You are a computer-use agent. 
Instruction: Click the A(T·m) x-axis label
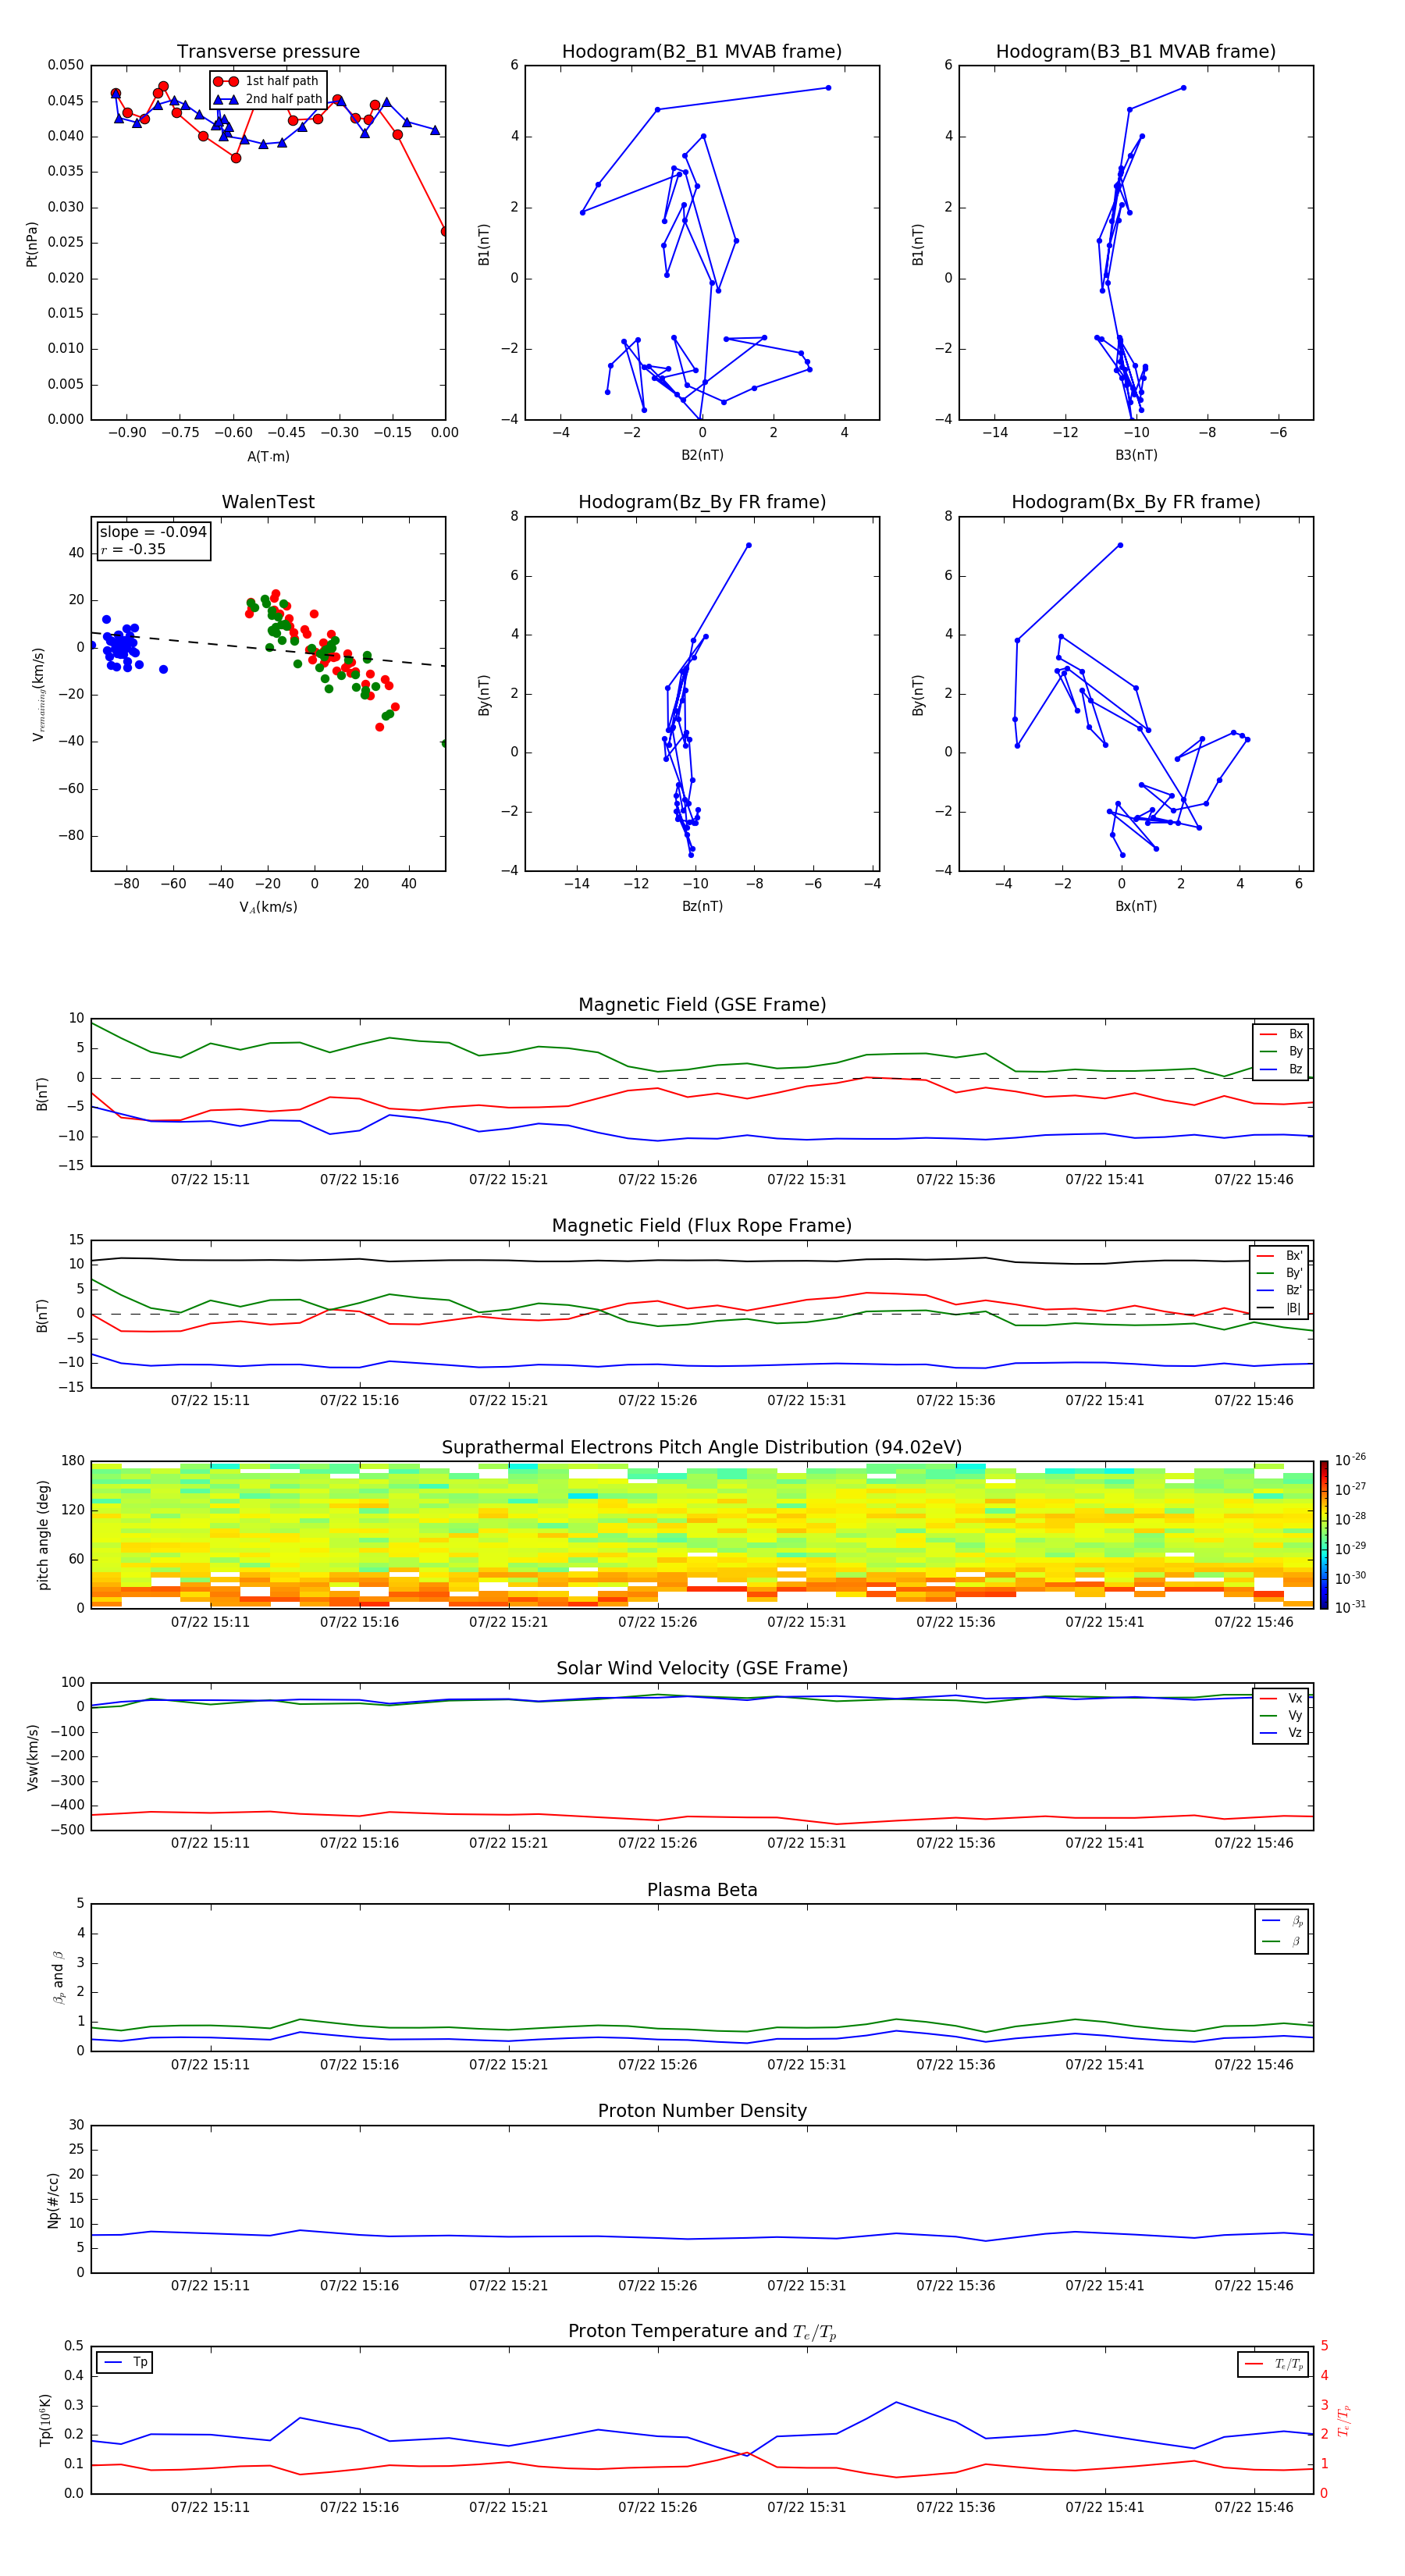268,457
